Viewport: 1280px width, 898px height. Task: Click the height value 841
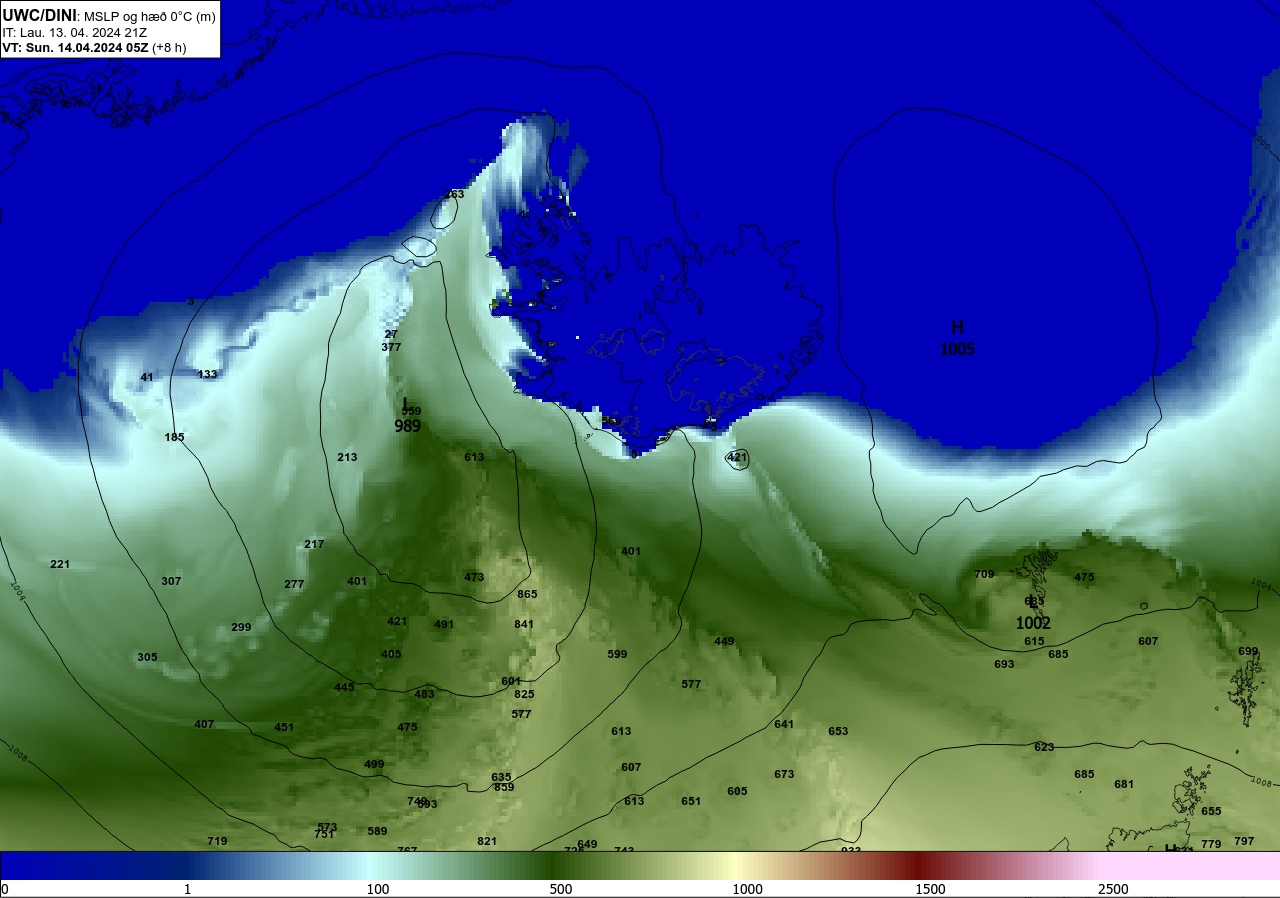pos(524,624)
